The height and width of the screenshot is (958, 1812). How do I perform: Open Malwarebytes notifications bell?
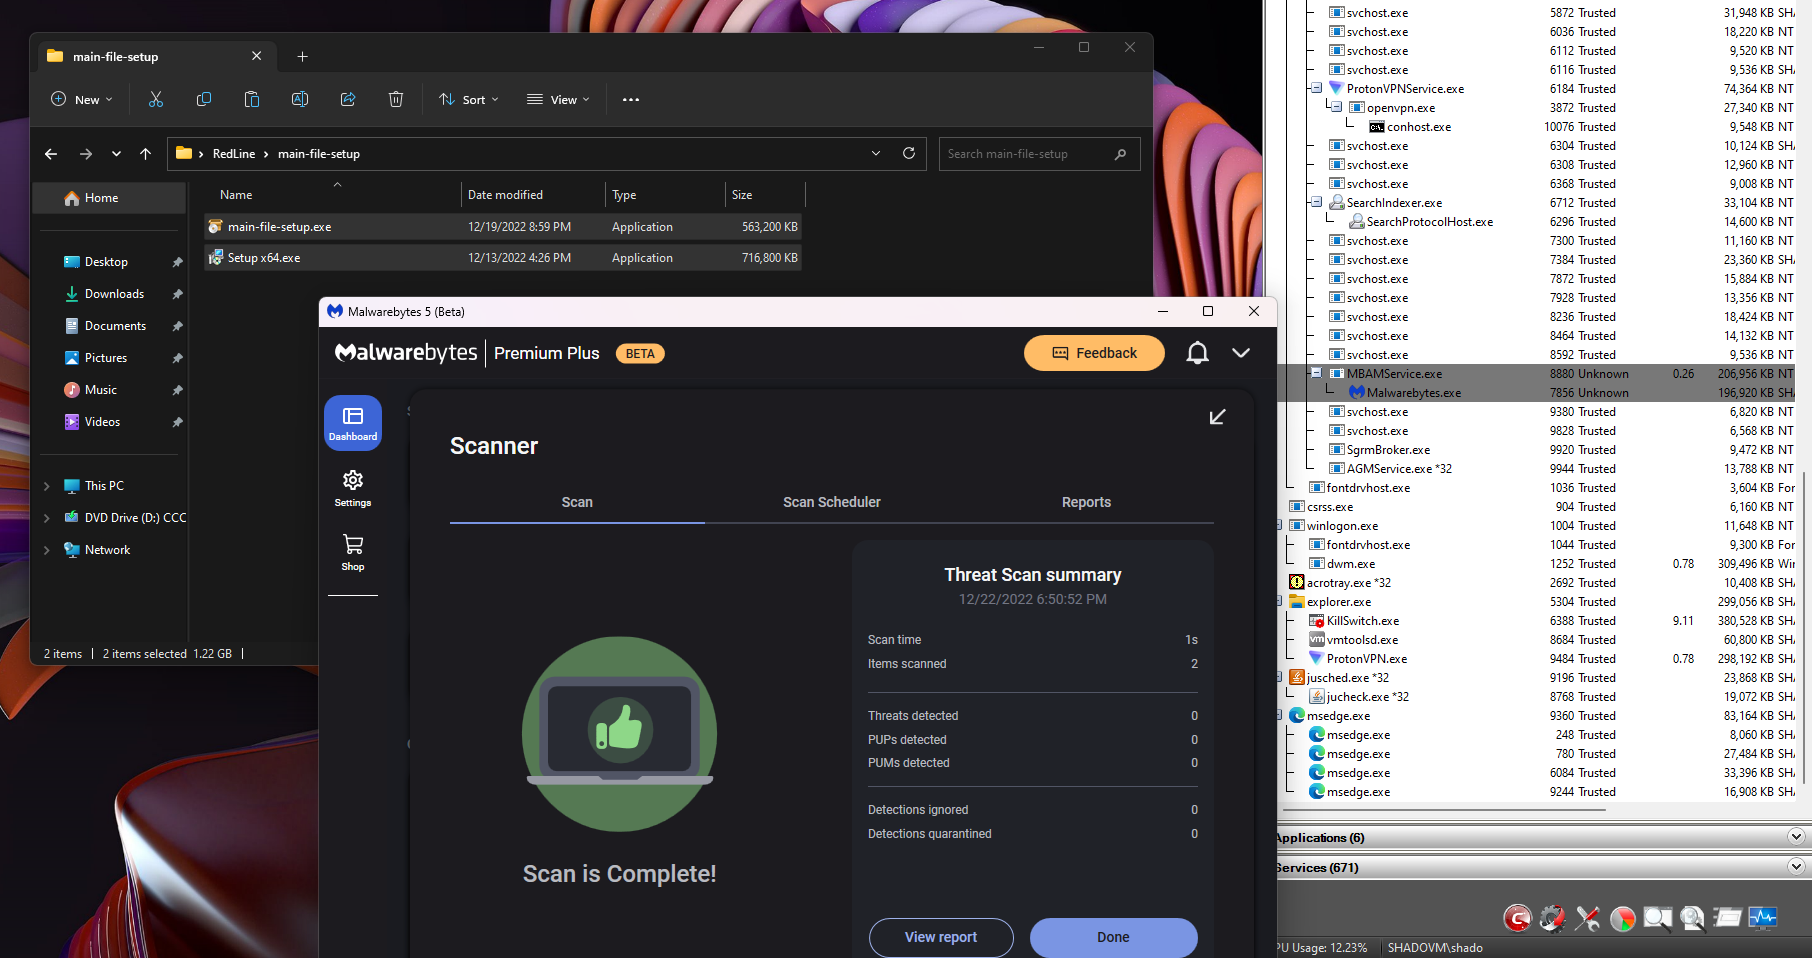(x=1197, y=353)
